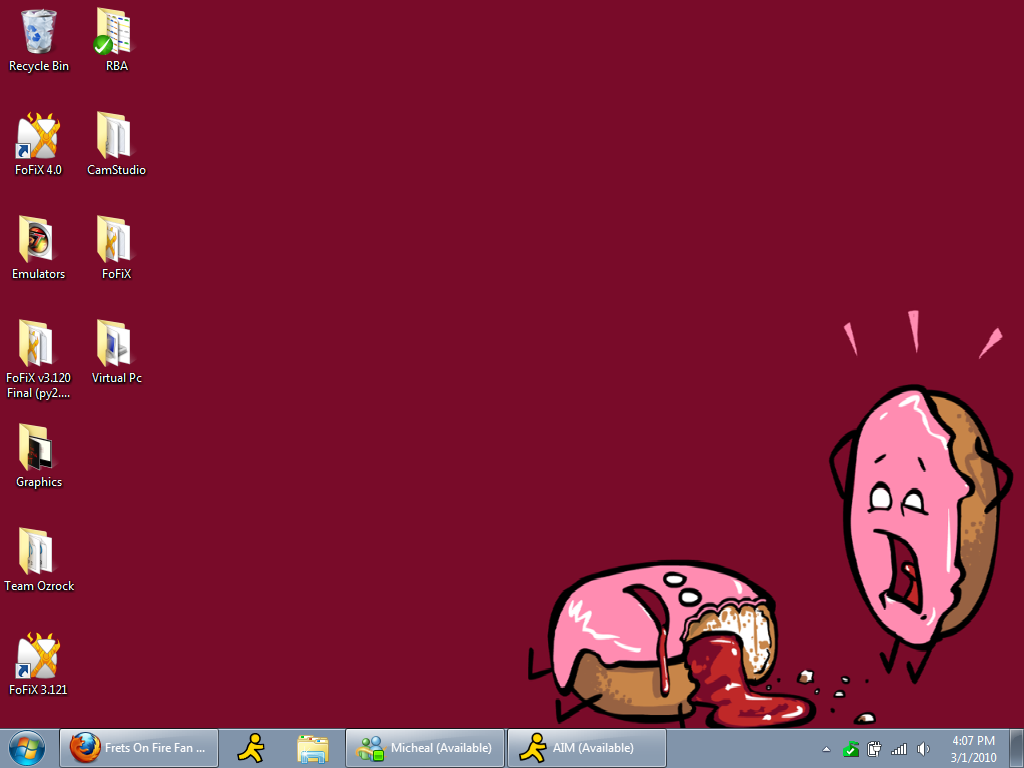Click the Graphics label text
Image resolution: width=1024 pixels, height=768 pixels.
click(x=39, y=482)
